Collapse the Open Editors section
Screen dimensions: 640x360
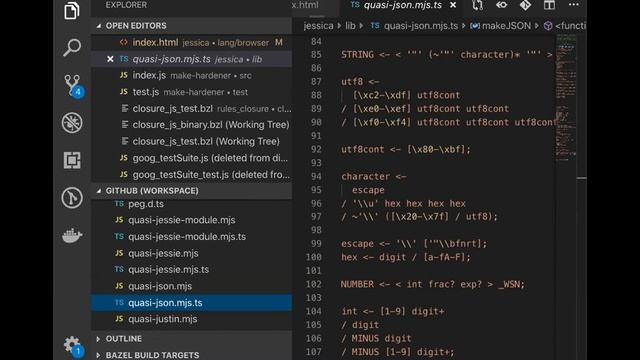click(x=191, y=26)
